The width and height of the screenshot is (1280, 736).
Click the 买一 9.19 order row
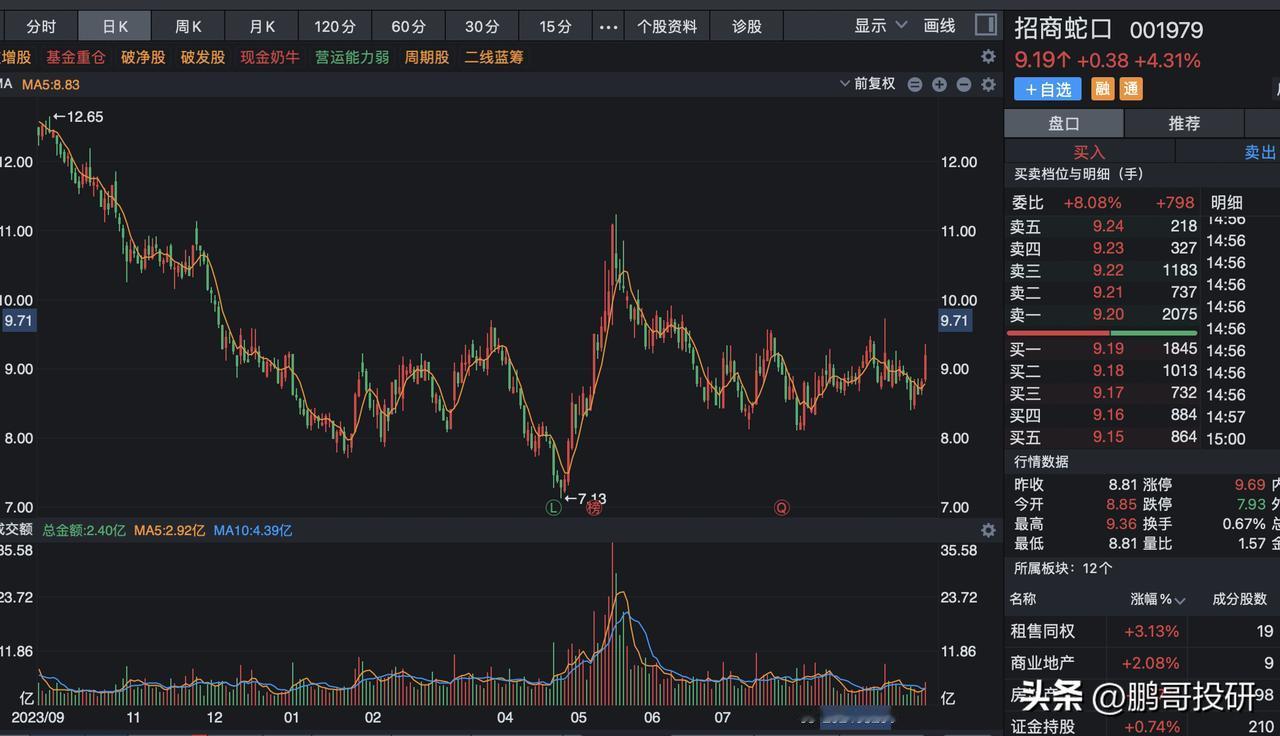[x=1103, y=348]
